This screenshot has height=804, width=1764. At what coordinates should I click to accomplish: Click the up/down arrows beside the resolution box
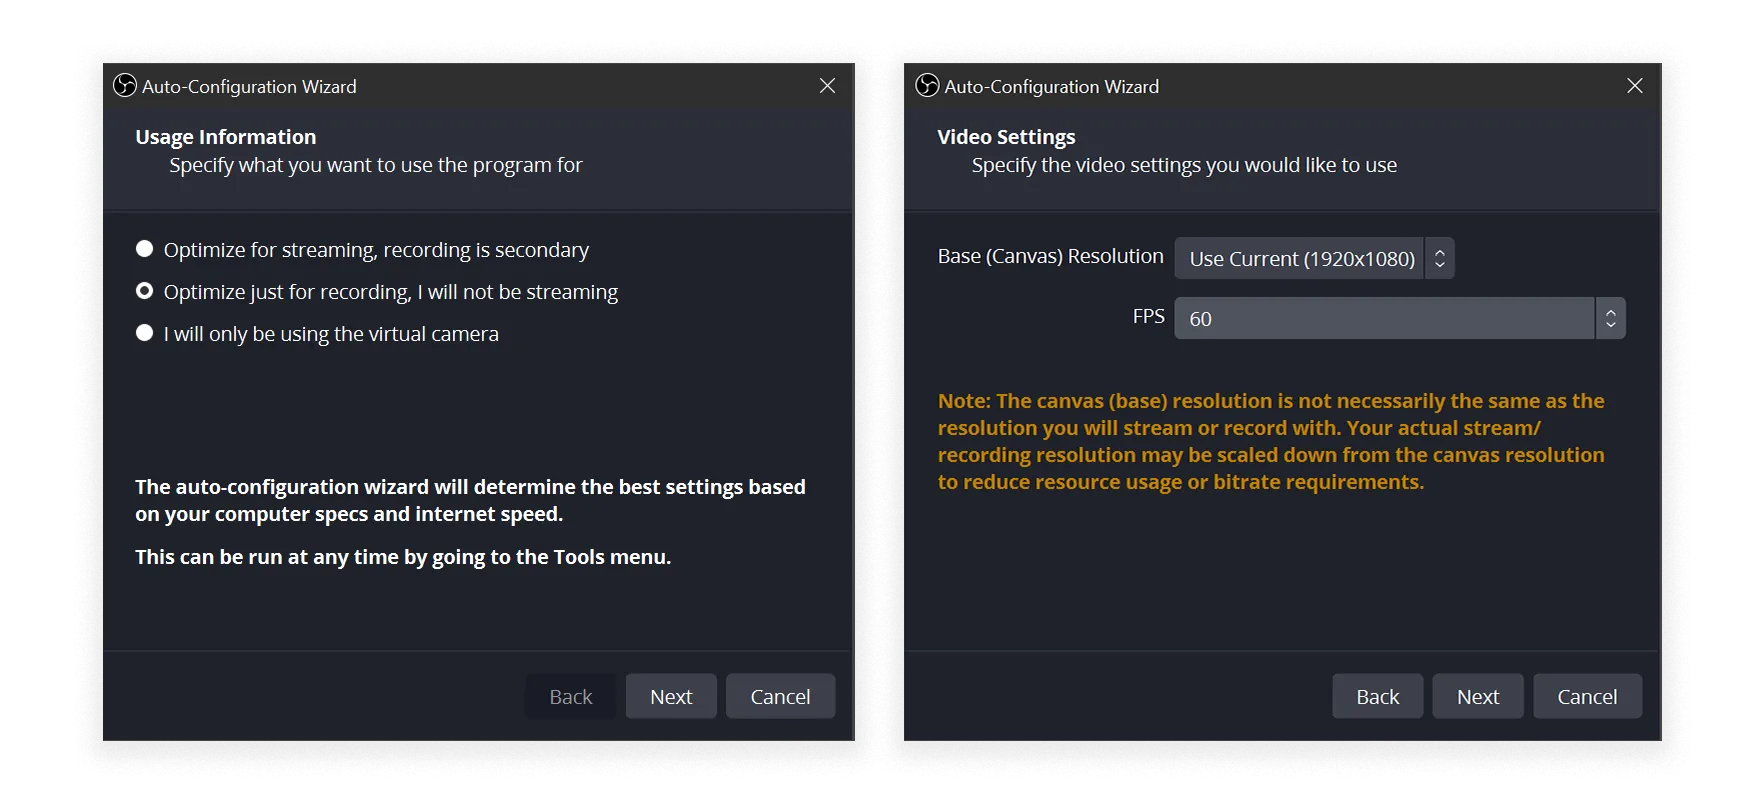(1439, 259)
